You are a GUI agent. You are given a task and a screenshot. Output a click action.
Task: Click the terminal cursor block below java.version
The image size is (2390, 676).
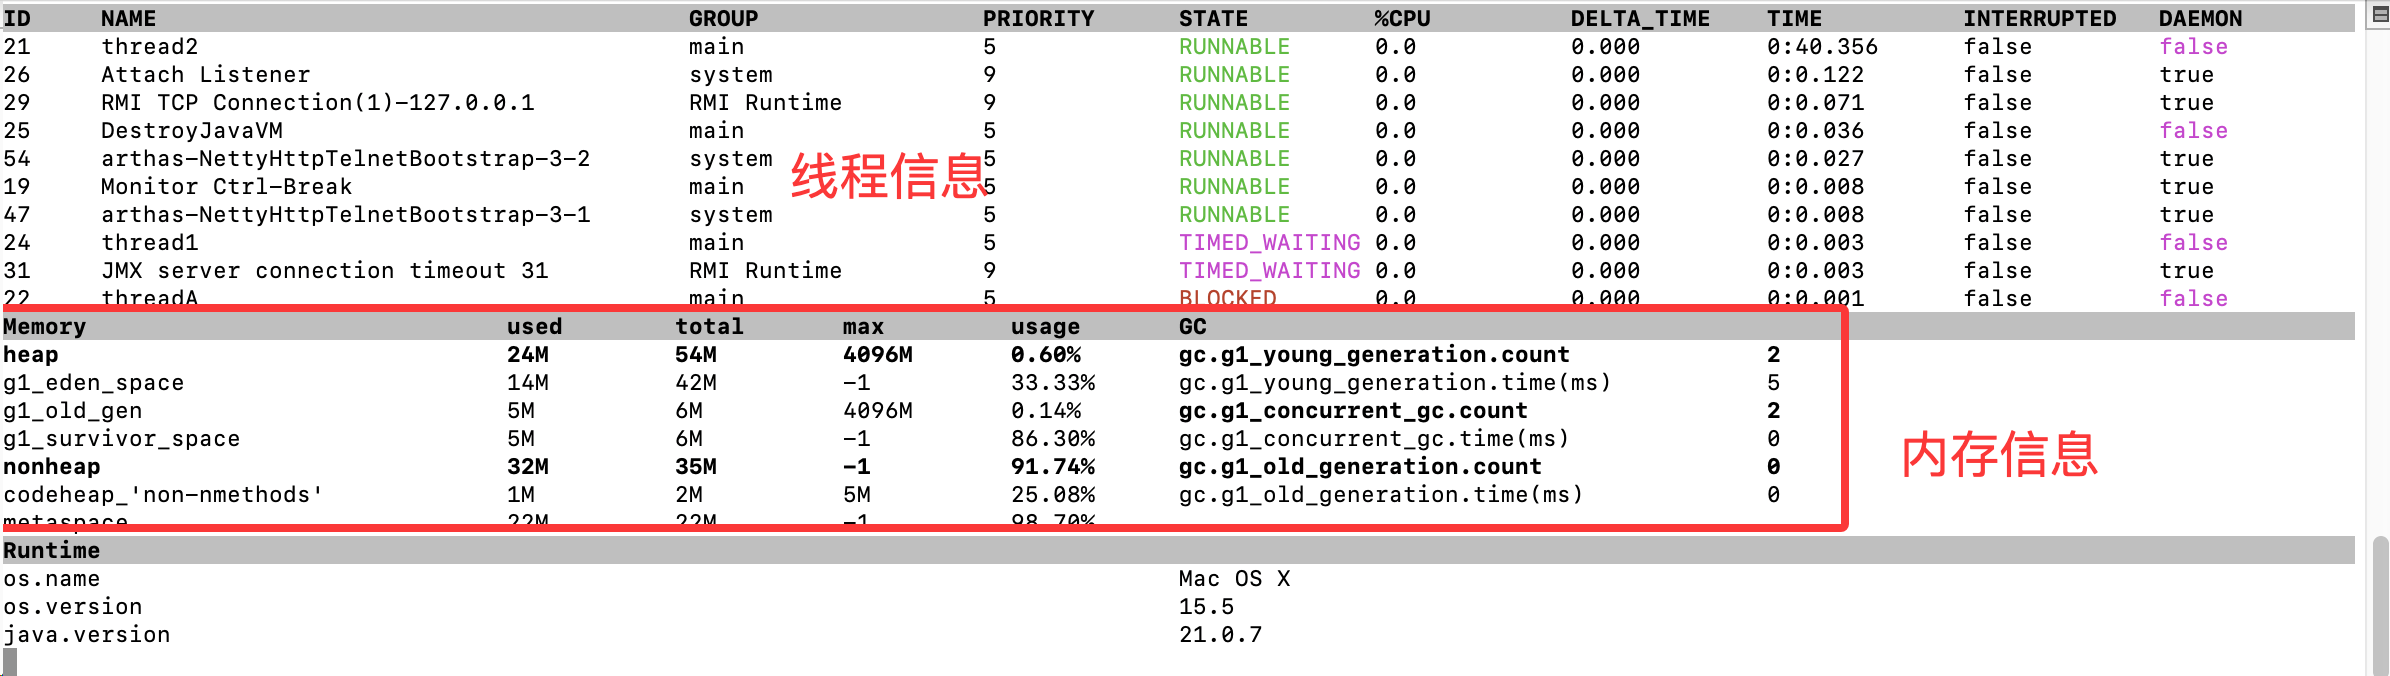pos(10,661)
